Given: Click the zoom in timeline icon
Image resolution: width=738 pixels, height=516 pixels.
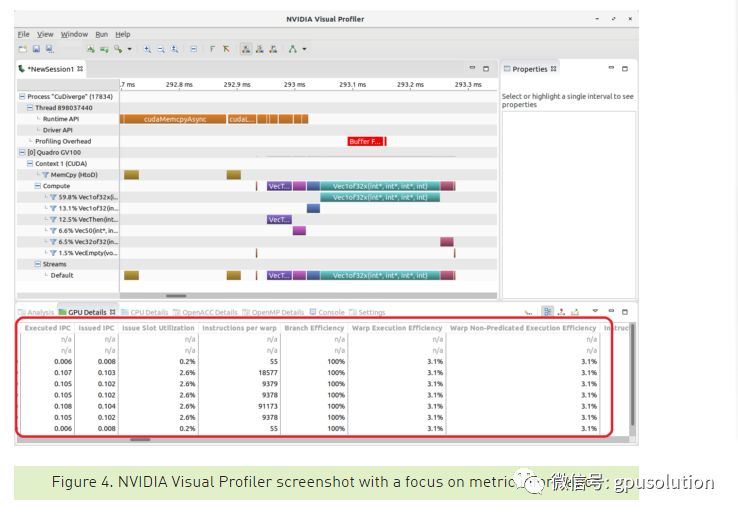Looking at the screenshot, I should (147, 49).
